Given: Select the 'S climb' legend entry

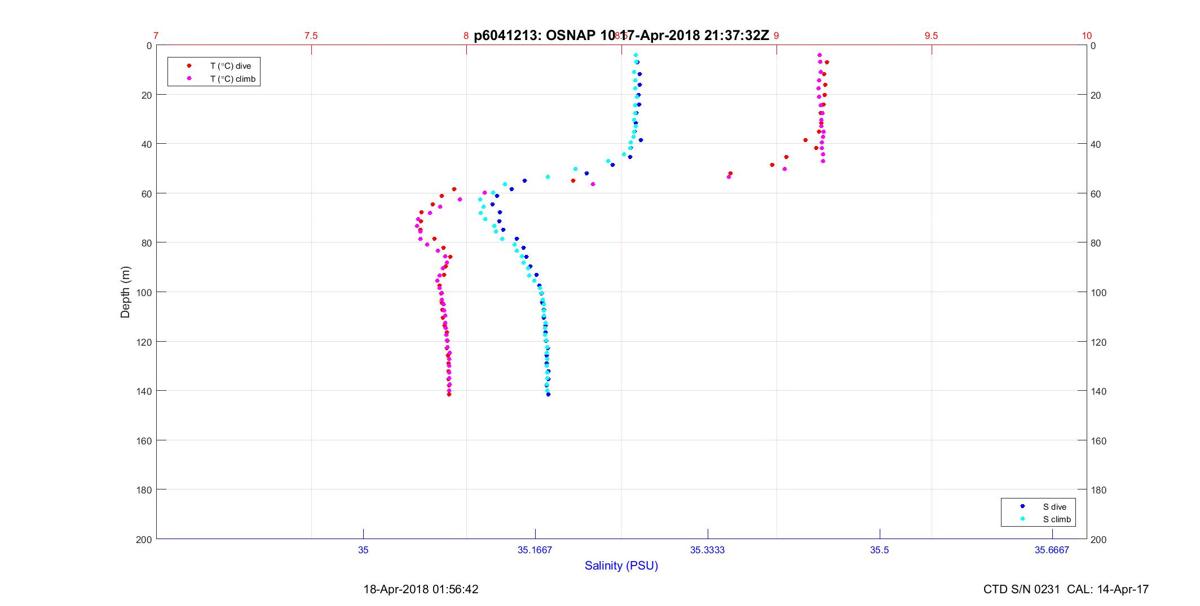Looking at the screenshot, I should tap(1057, 520).
